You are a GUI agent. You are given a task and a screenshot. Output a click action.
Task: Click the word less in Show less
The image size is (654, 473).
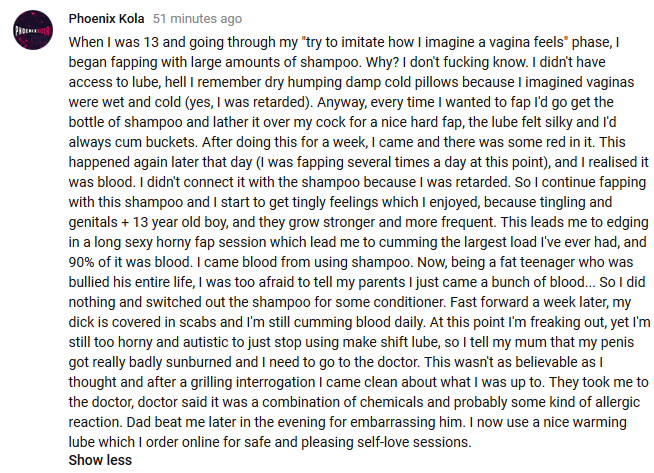coord(118,460)
